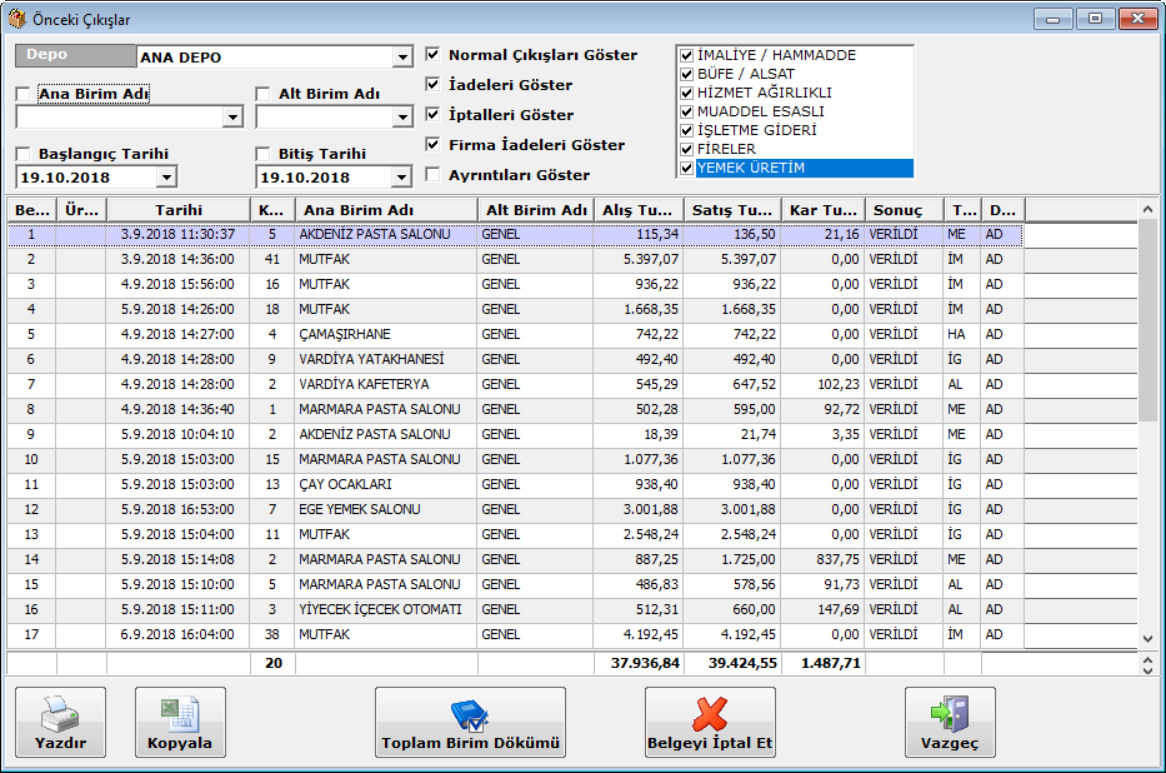Sort by Tarihi column header
Image resolution: width=1166 pixels, height=773 pixels.
coord(178,210)
